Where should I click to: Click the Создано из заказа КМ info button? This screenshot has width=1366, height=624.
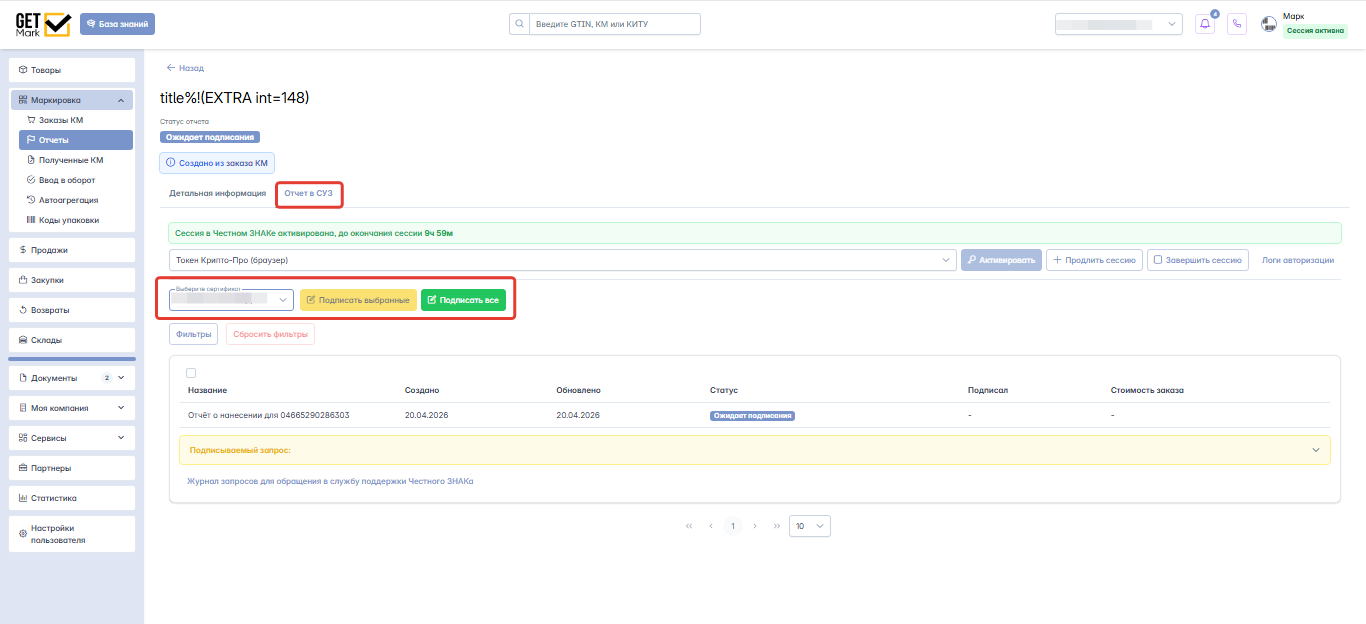click(x=216, y=162)
